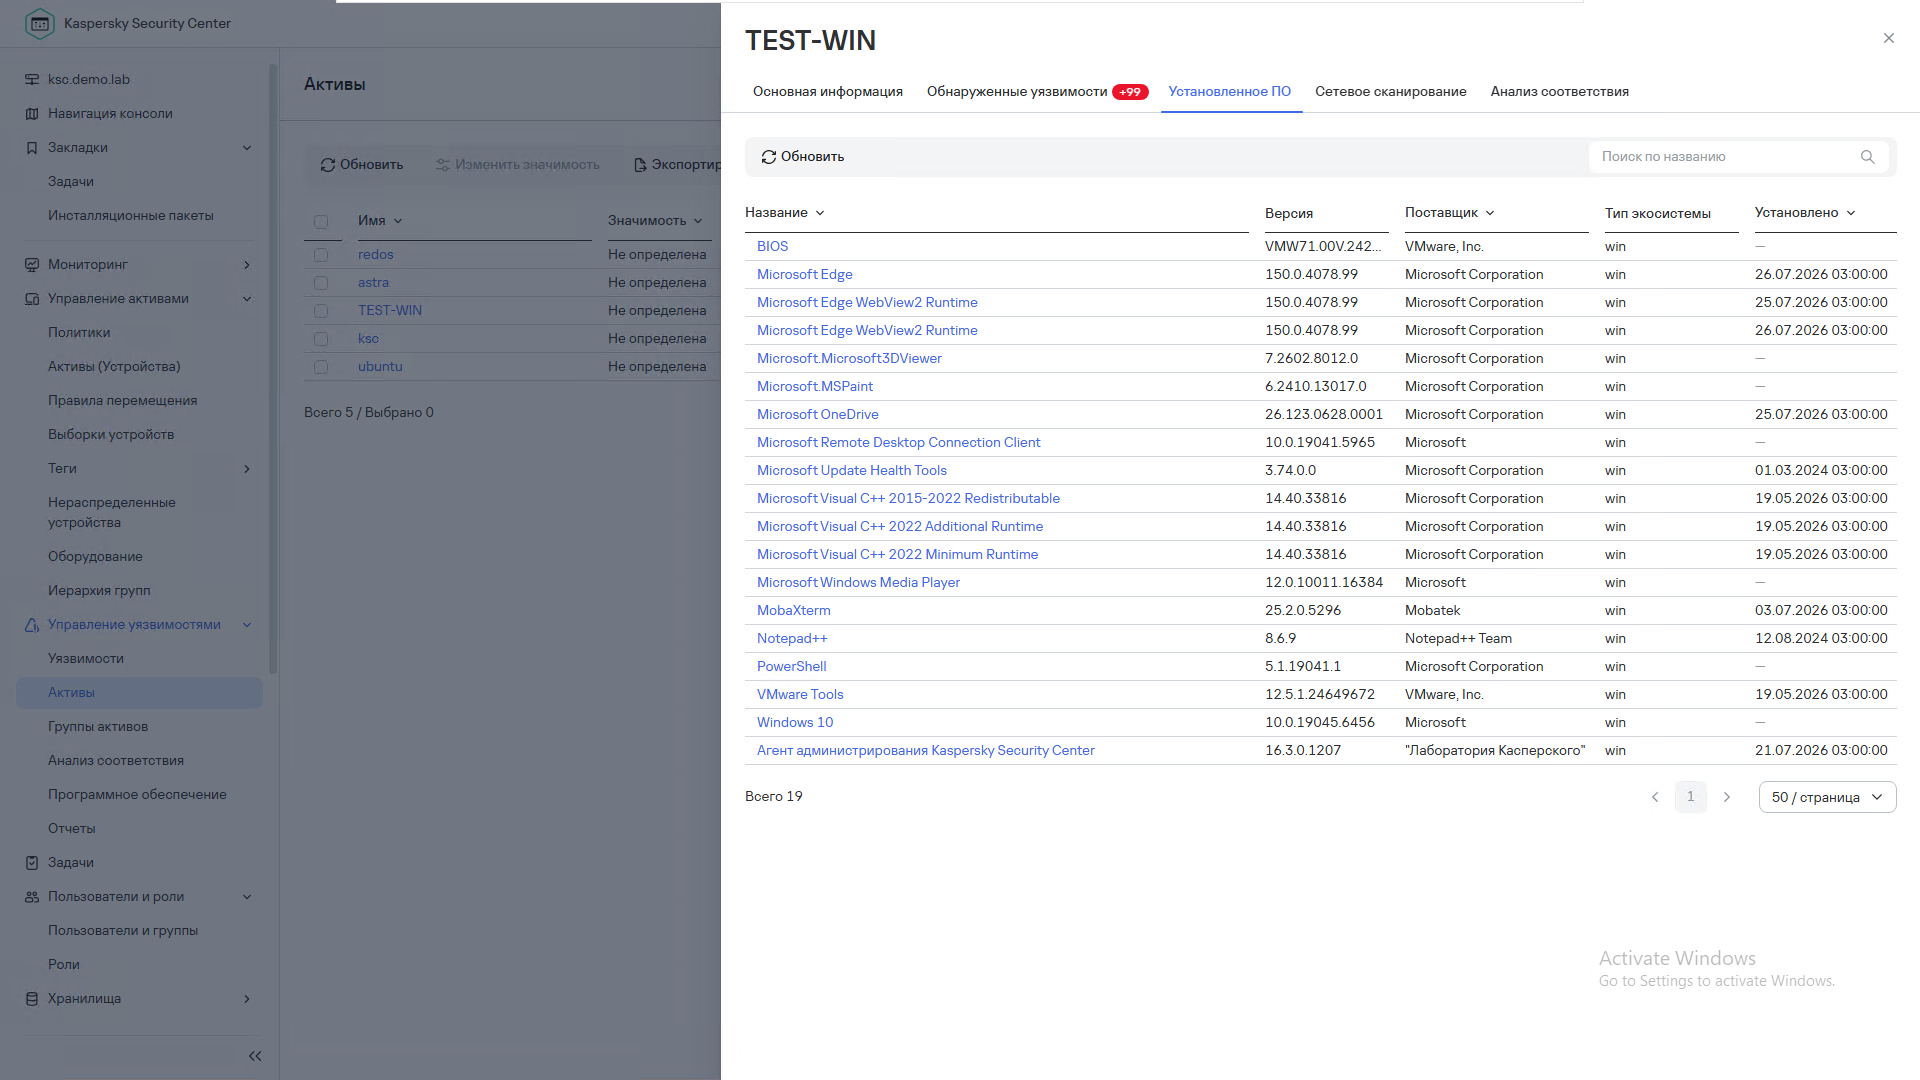This screenshot has height=1080, width=1920.
Task: Collapse the Пользователи и роли chevron
Action: pyautogui.click(x=247, y=897)
